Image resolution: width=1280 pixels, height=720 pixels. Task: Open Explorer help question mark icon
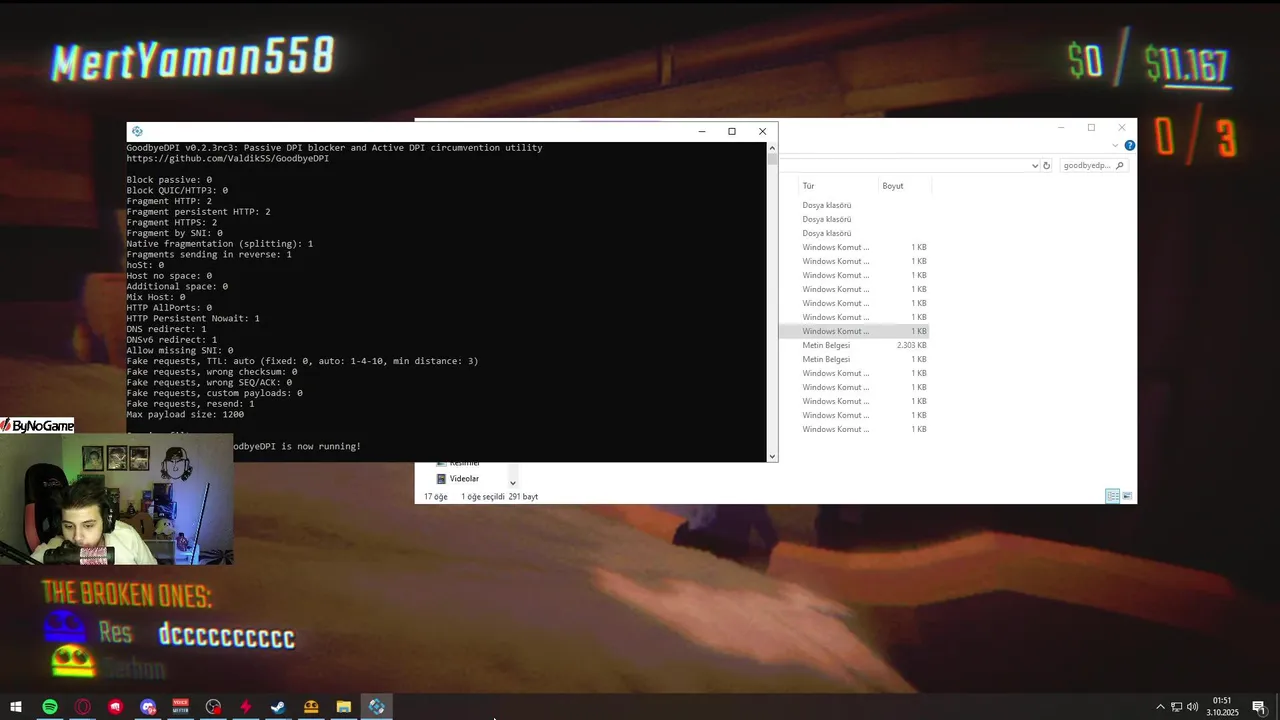(x=1130, y=146)
